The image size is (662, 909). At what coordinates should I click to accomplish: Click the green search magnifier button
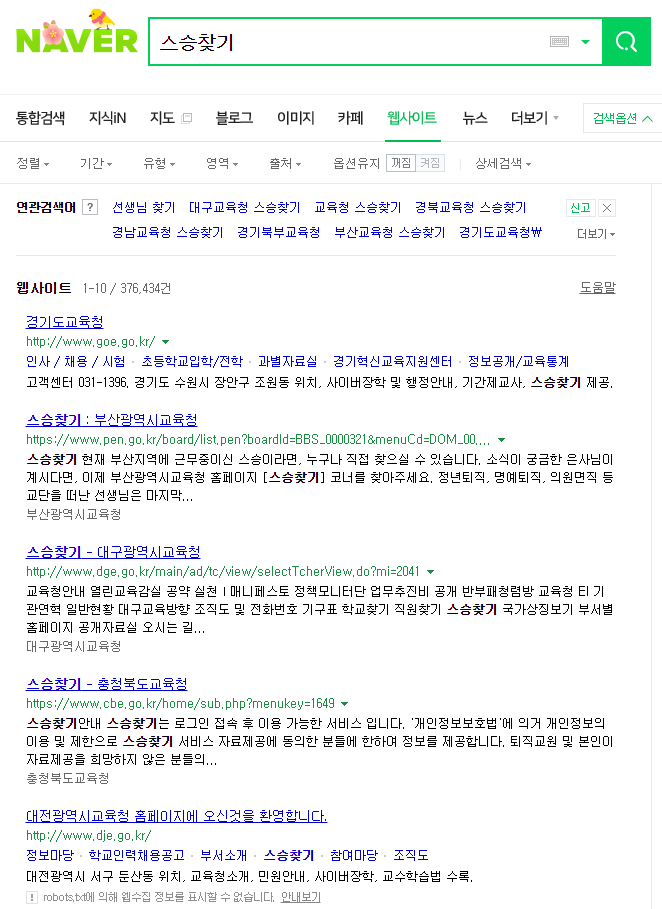point(626,42)
